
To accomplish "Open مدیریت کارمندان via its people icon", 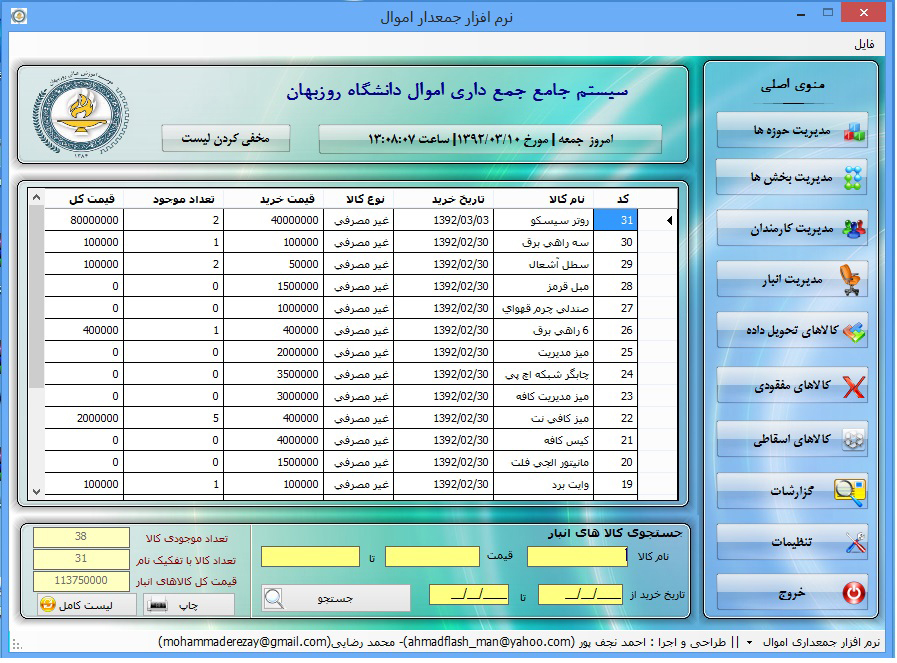I will 854,229.
